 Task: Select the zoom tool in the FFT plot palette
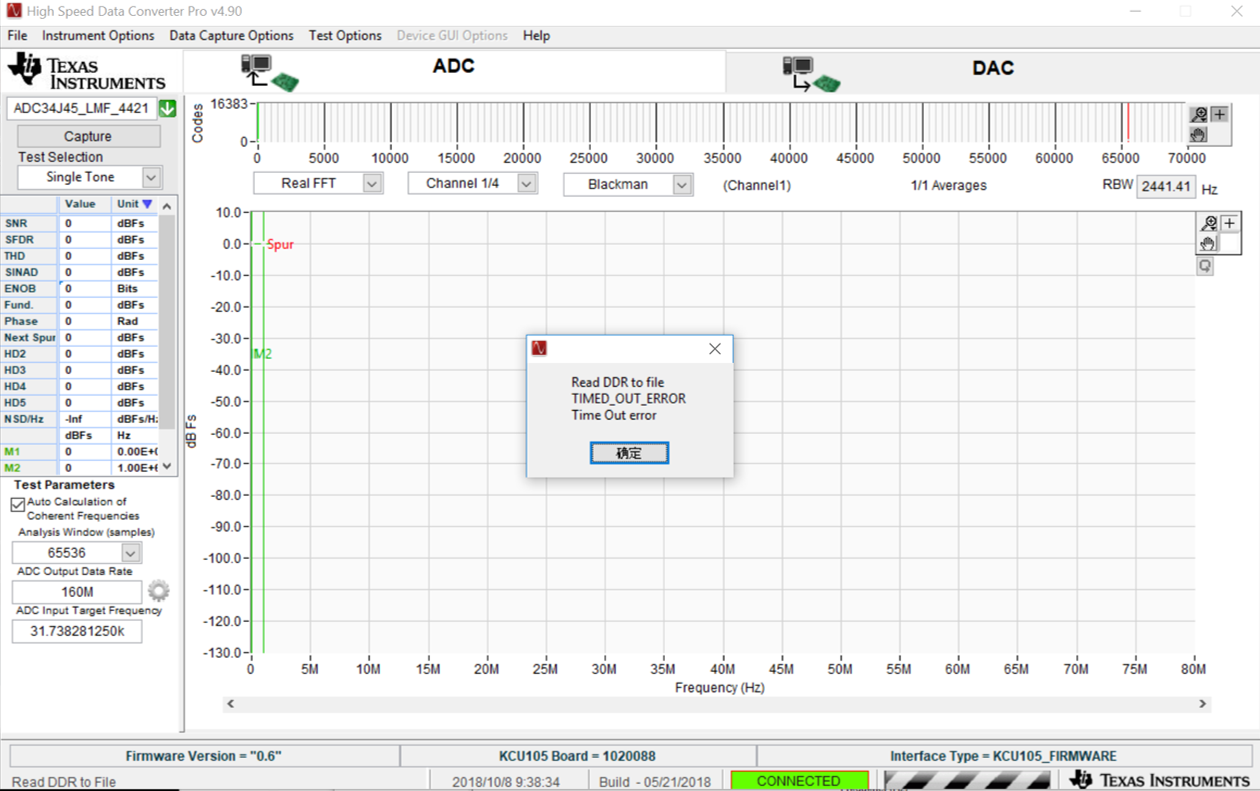coord(1209,224)
